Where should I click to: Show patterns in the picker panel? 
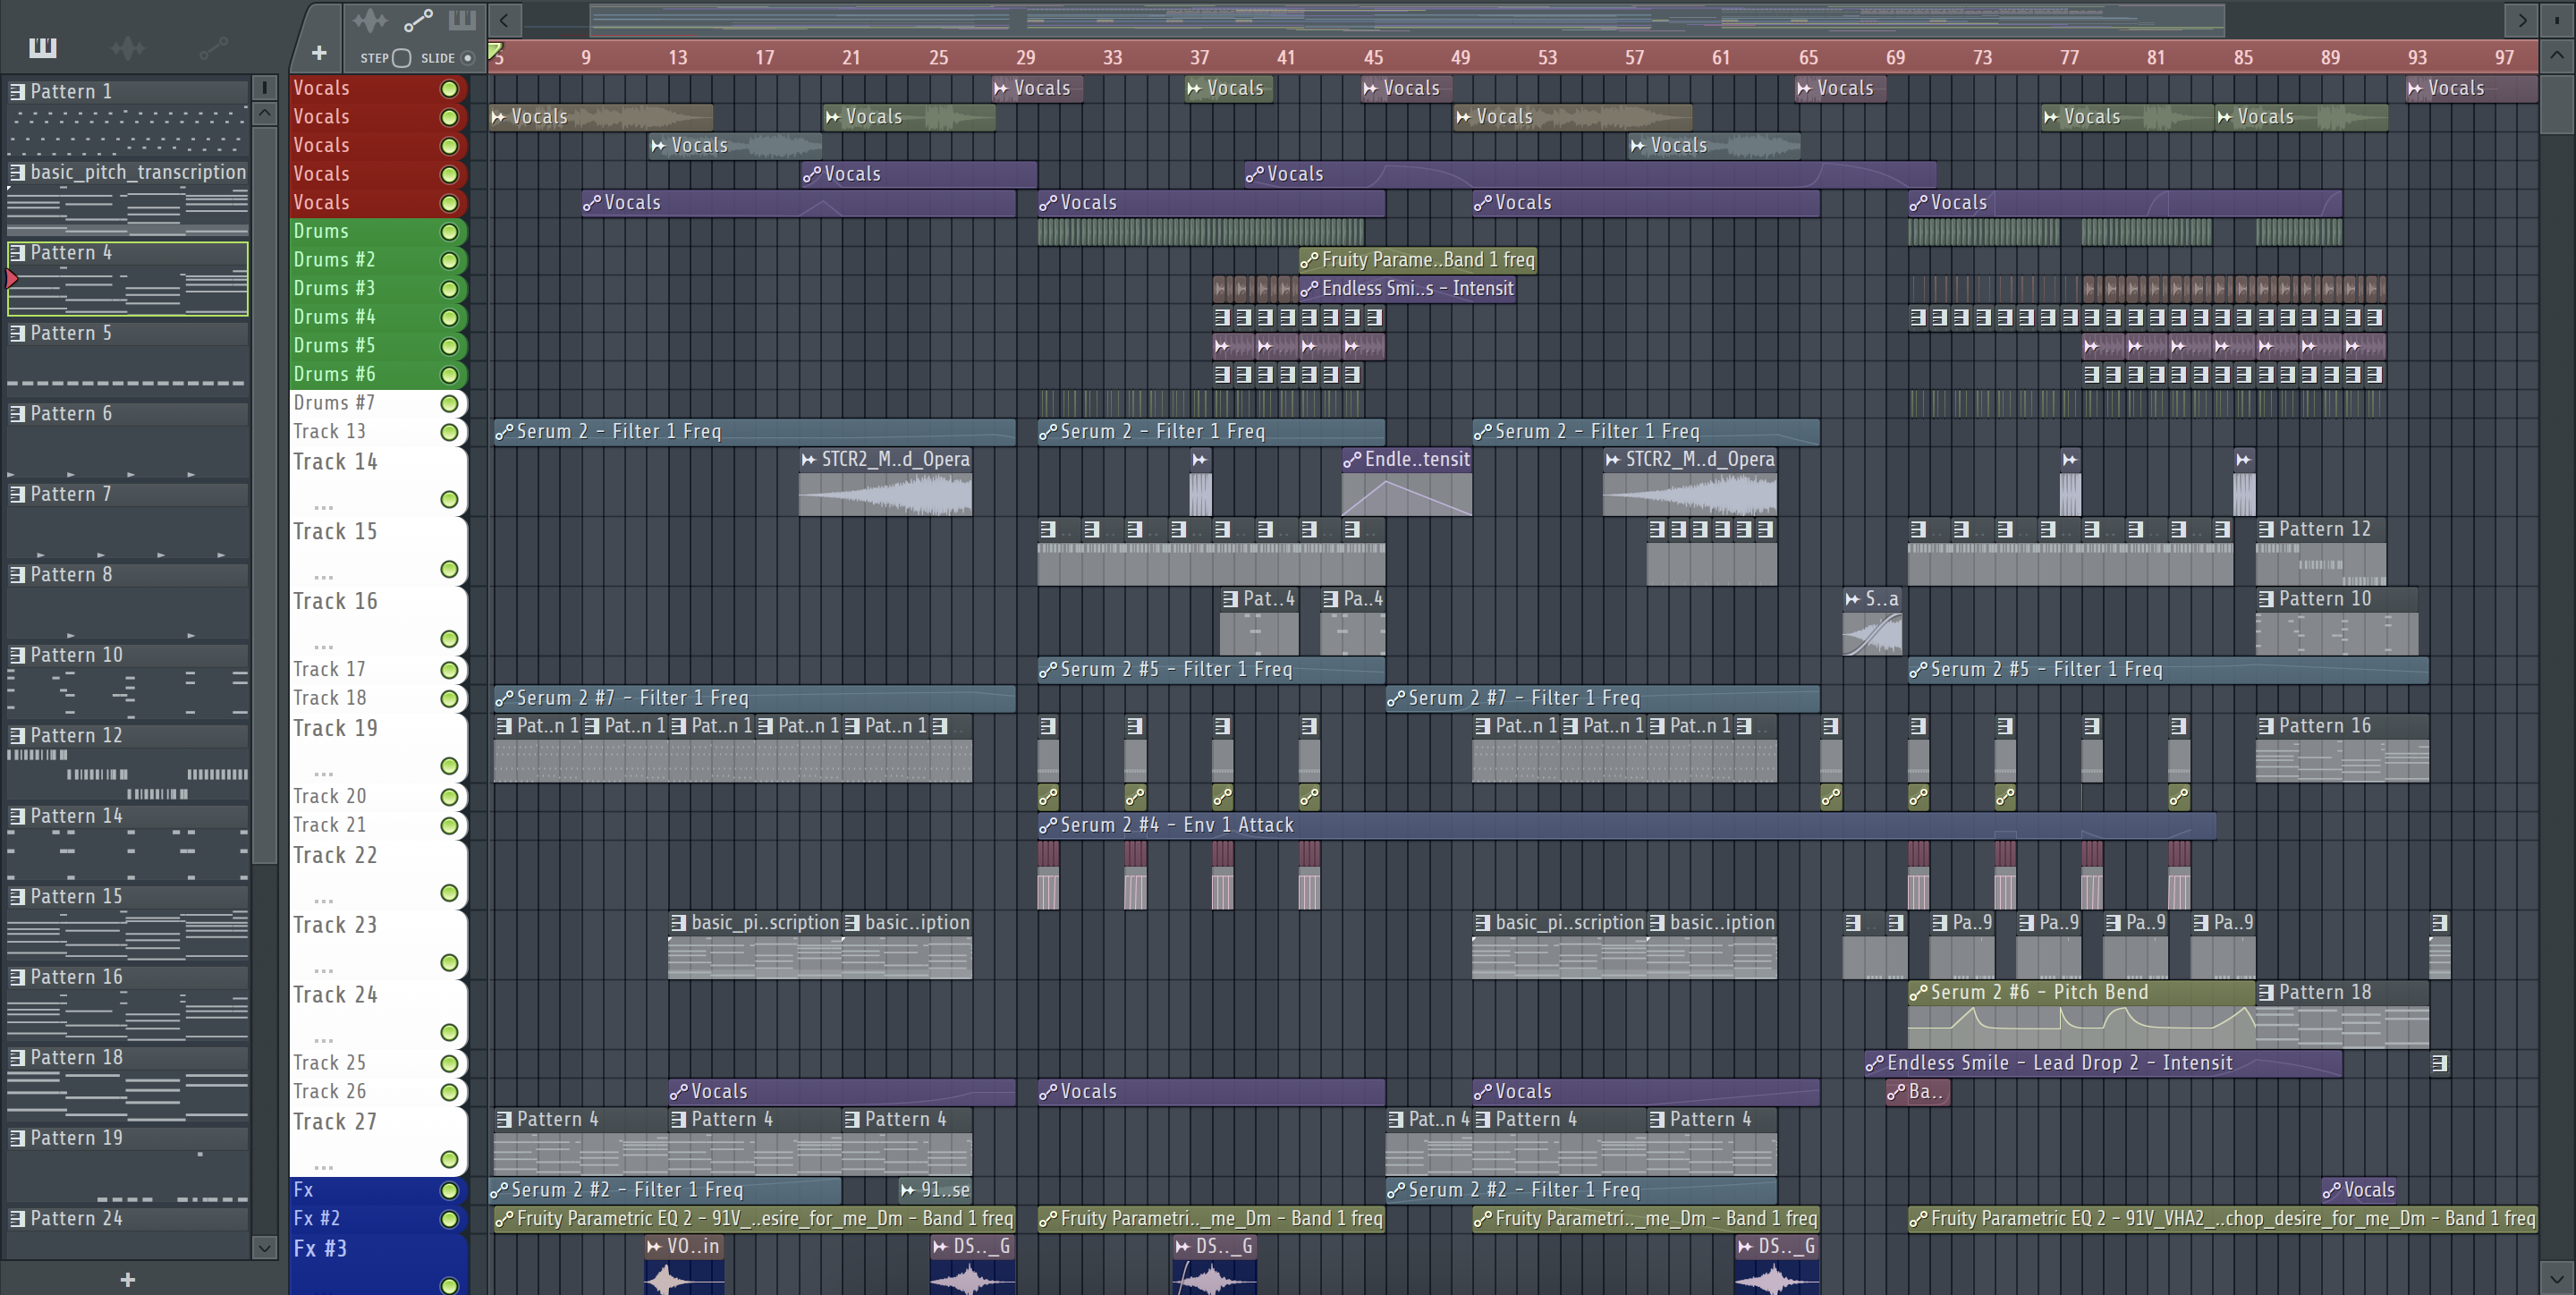[x=43, y=47]
